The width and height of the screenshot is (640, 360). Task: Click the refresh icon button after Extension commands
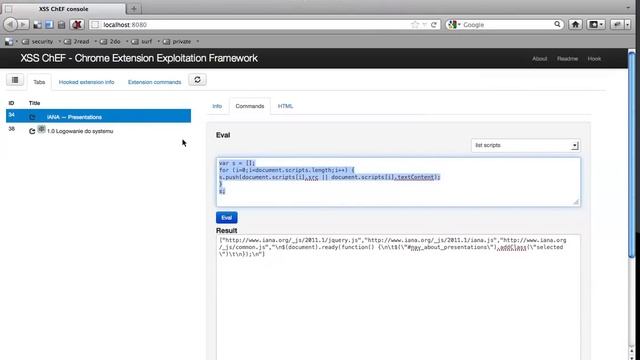point(198,80)
